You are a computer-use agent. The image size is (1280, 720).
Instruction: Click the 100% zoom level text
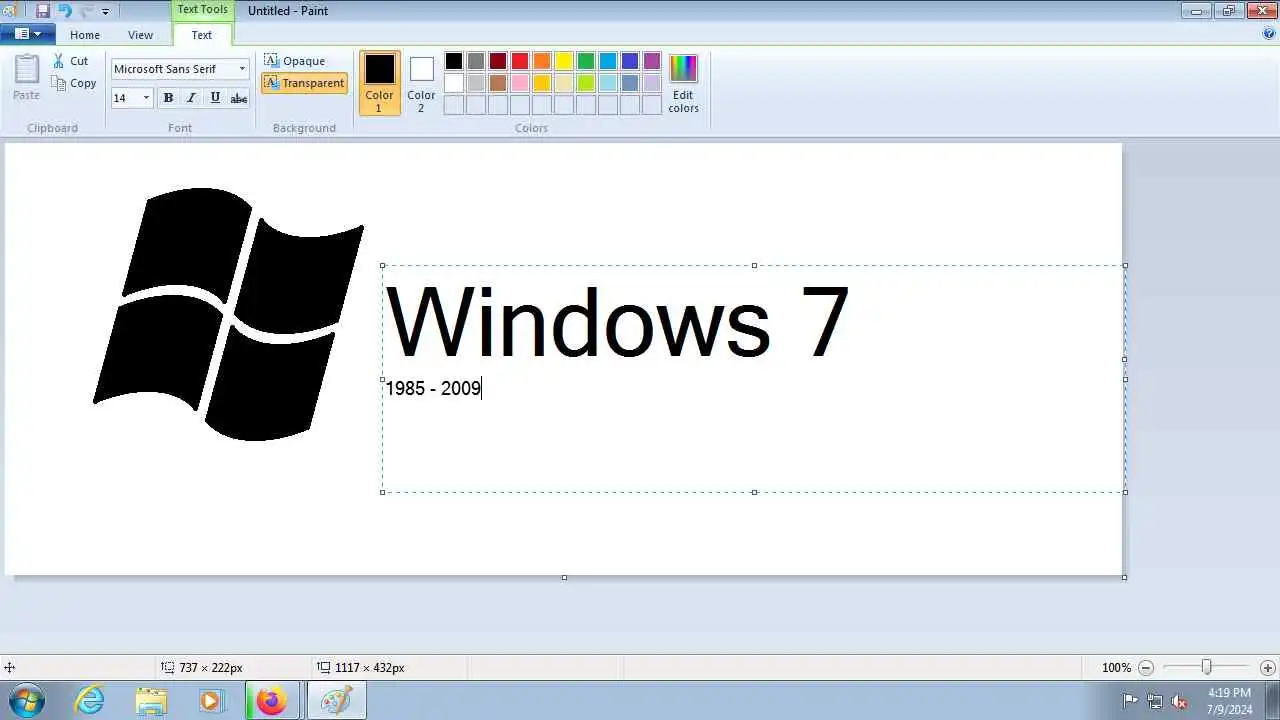[x=1116, y=668]
